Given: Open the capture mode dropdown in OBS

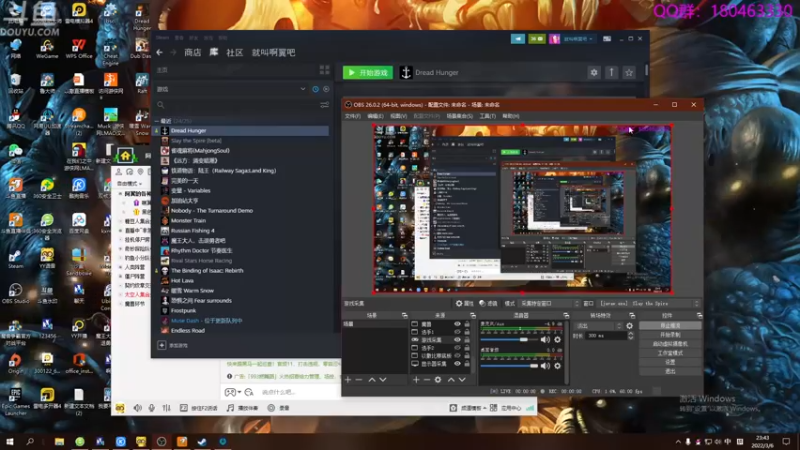Looking at the screenshot, I should pos(549,304).
